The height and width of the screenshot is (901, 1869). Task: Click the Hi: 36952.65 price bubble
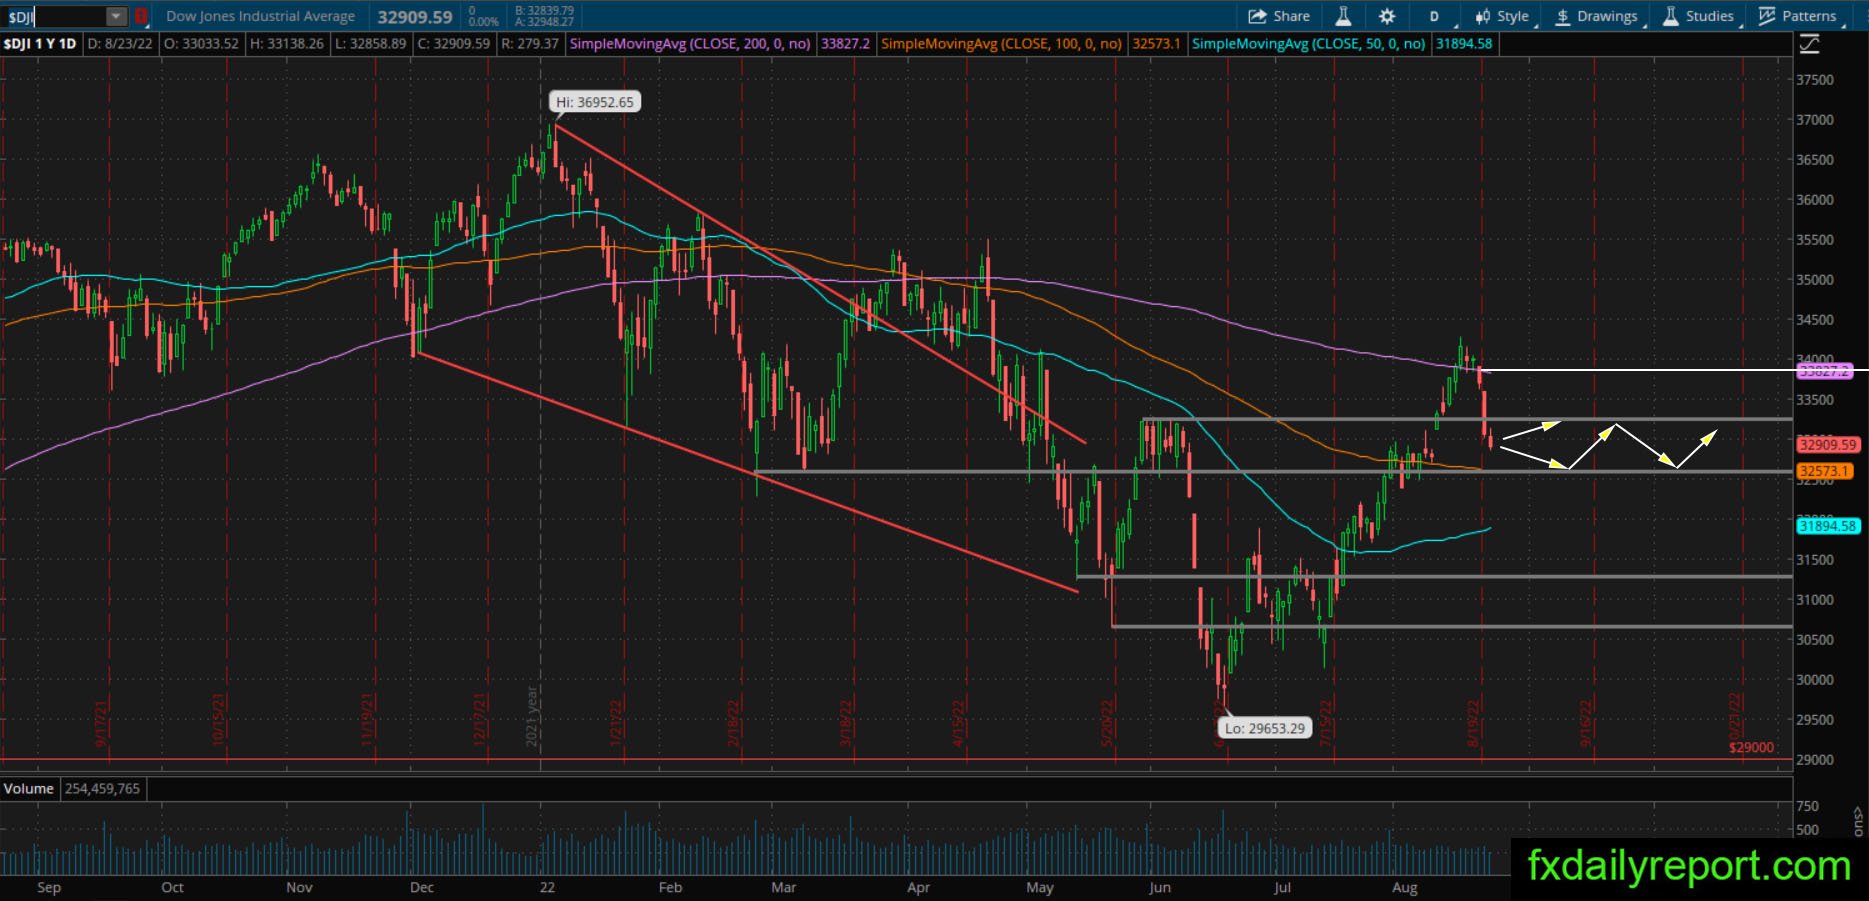595,102
